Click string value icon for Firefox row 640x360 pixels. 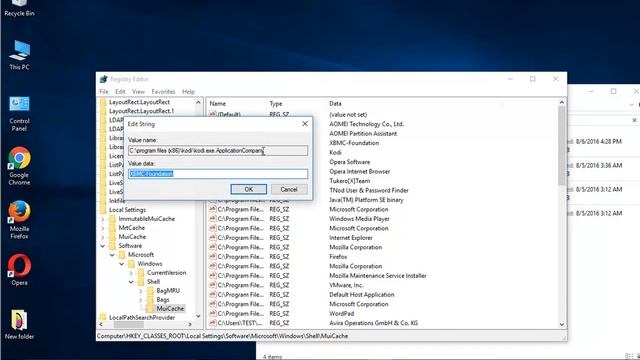213,257
